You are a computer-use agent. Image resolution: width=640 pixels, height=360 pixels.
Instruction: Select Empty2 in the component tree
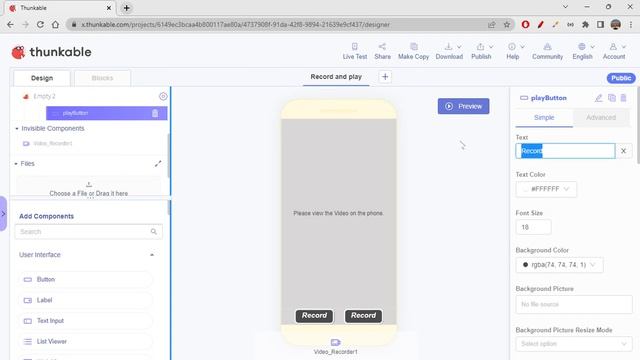tap(44, 96)
